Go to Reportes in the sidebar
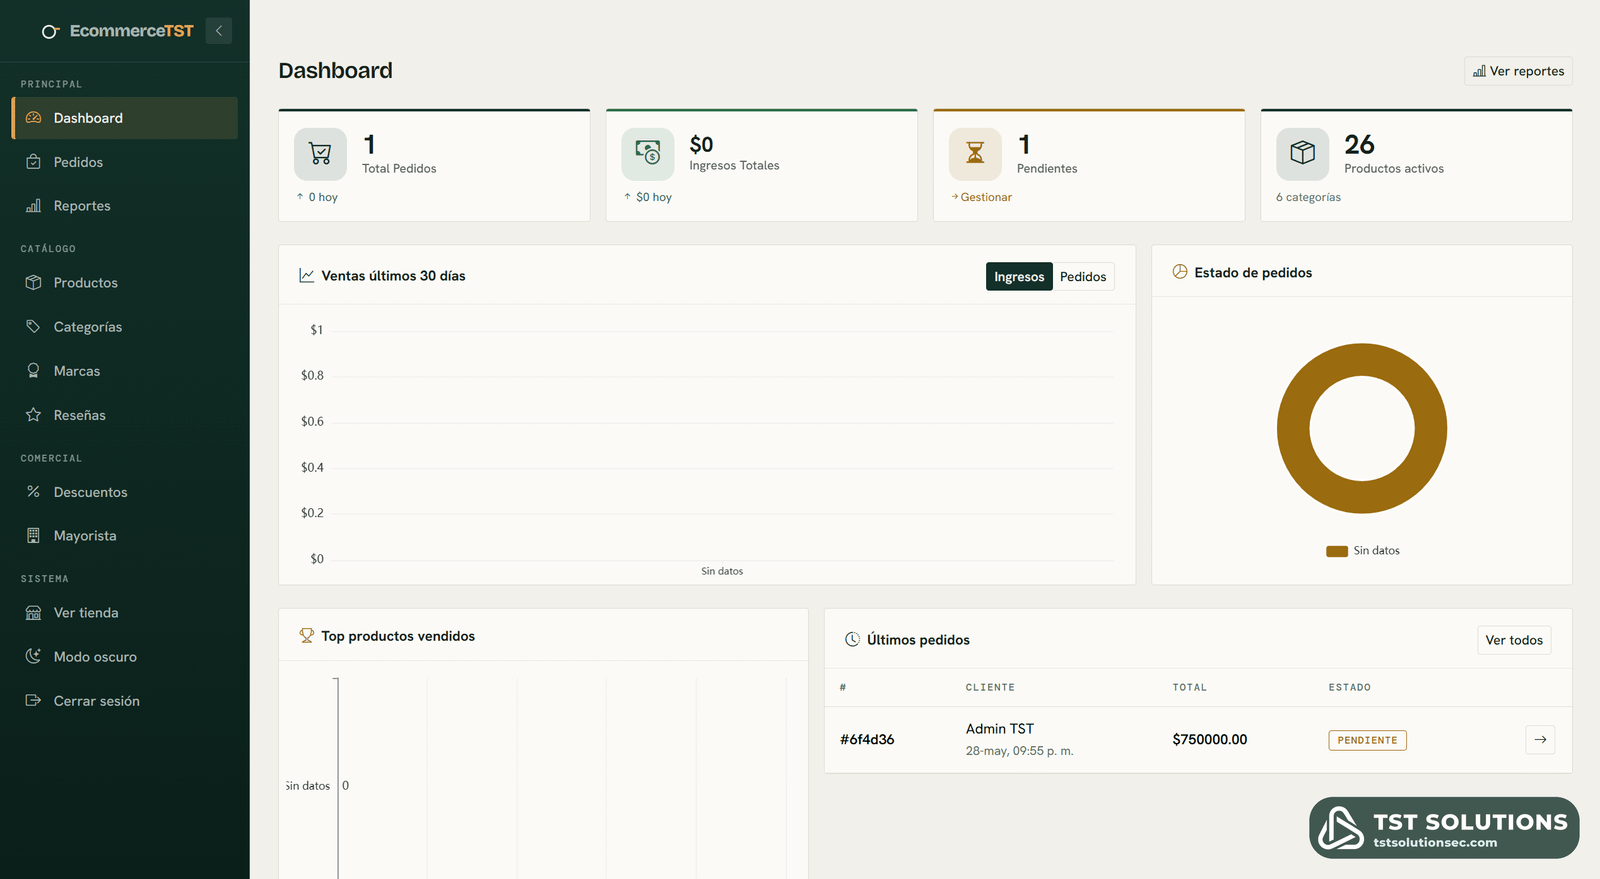The image size is (1600, 879). coord(125,206)
